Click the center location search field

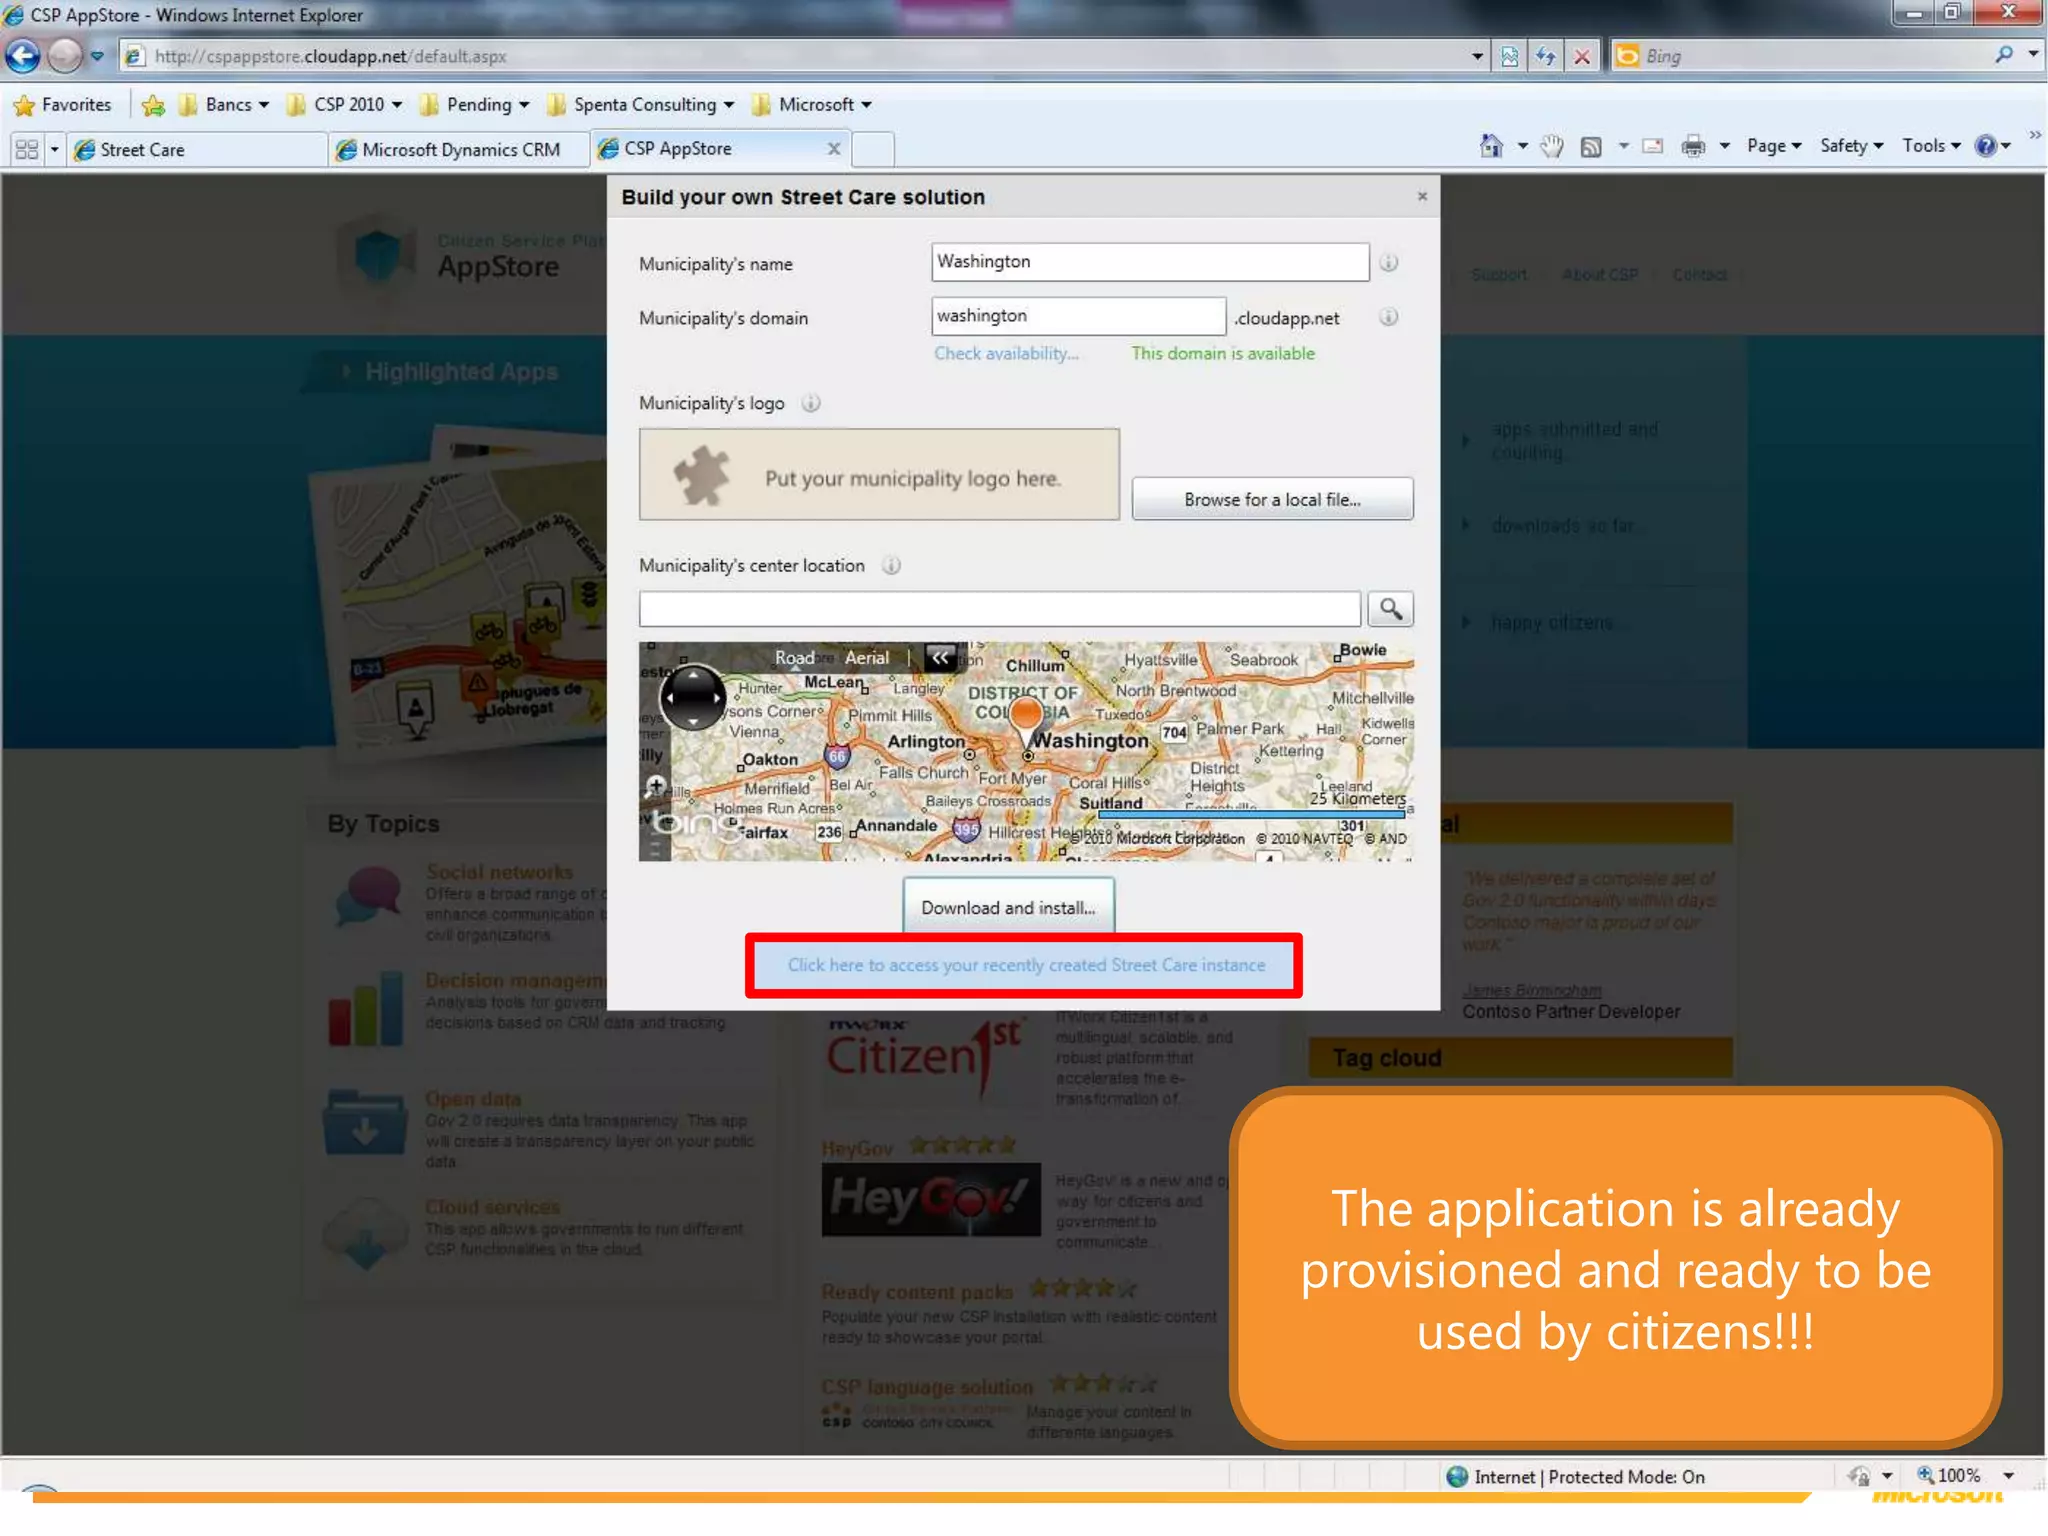[x=1000, y=609]
